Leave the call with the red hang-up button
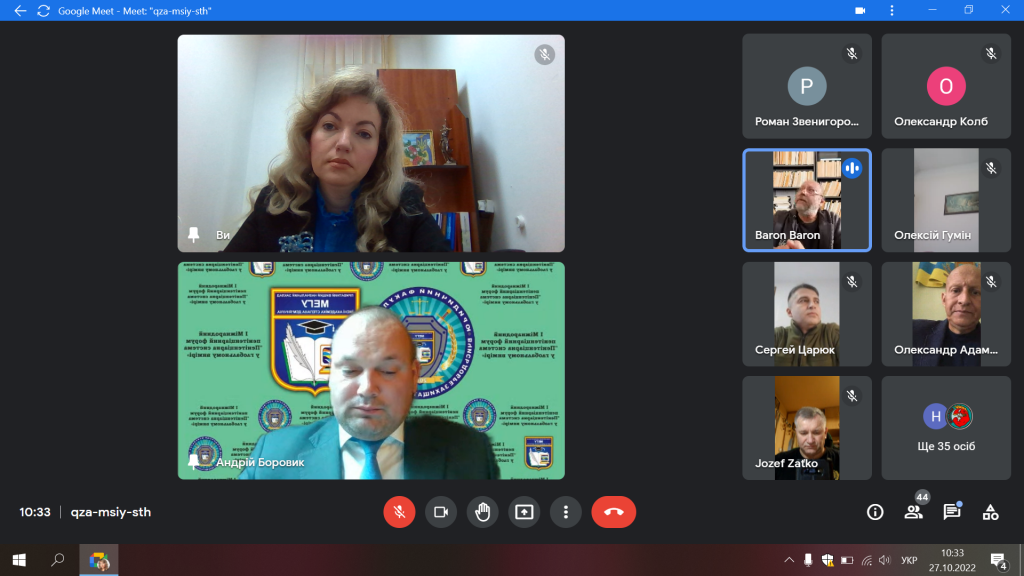 (614, 512)
